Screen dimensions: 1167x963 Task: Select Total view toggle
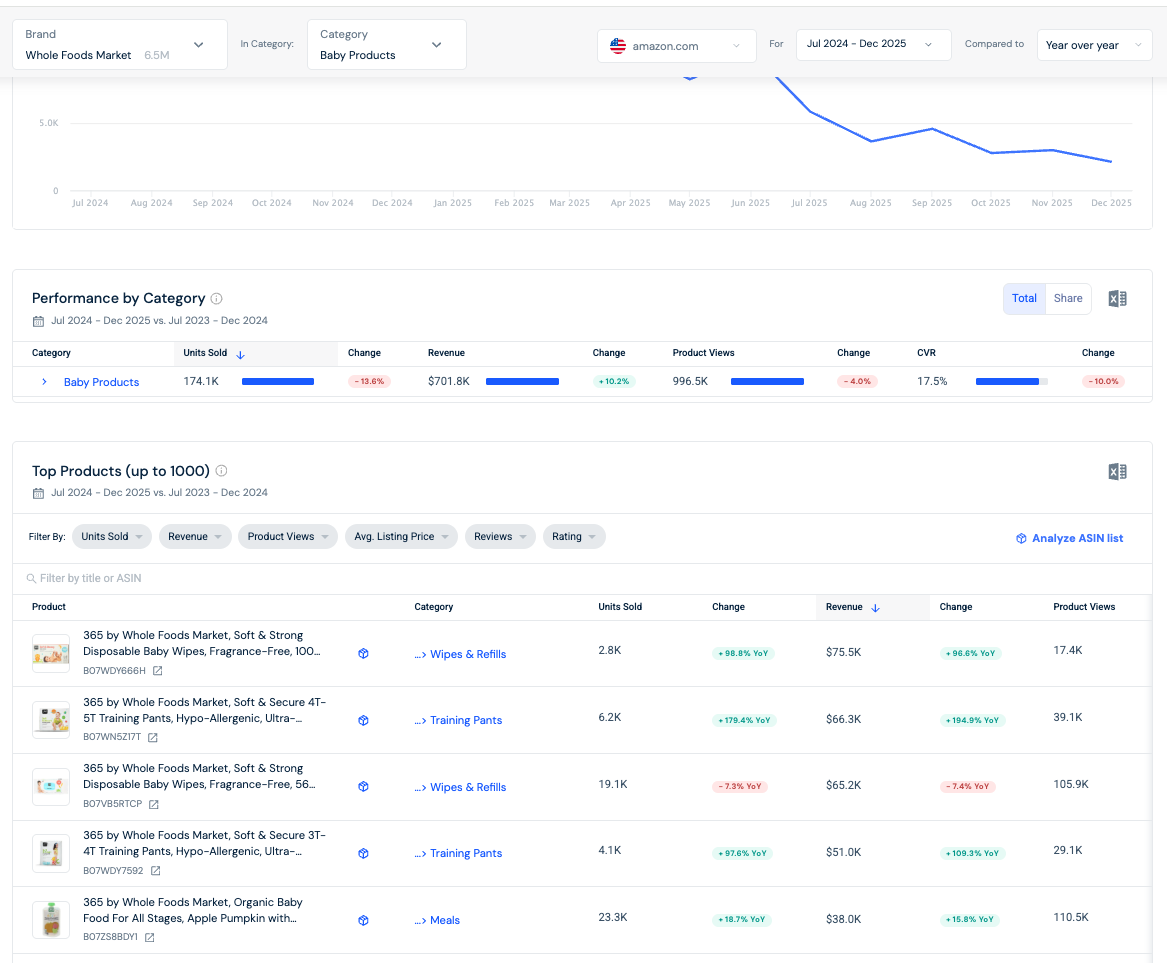[1024, 298]
